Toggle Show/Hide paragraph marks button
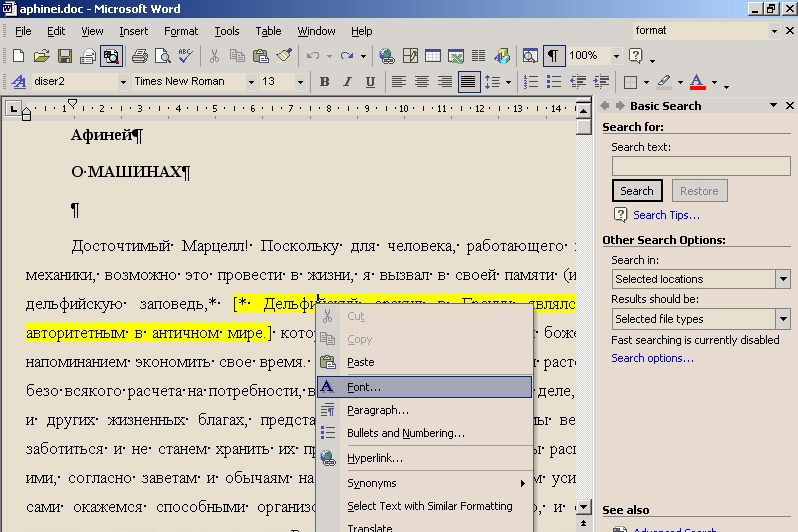The height and width of the screenshot is (532, 798). (x=553, y=57)
